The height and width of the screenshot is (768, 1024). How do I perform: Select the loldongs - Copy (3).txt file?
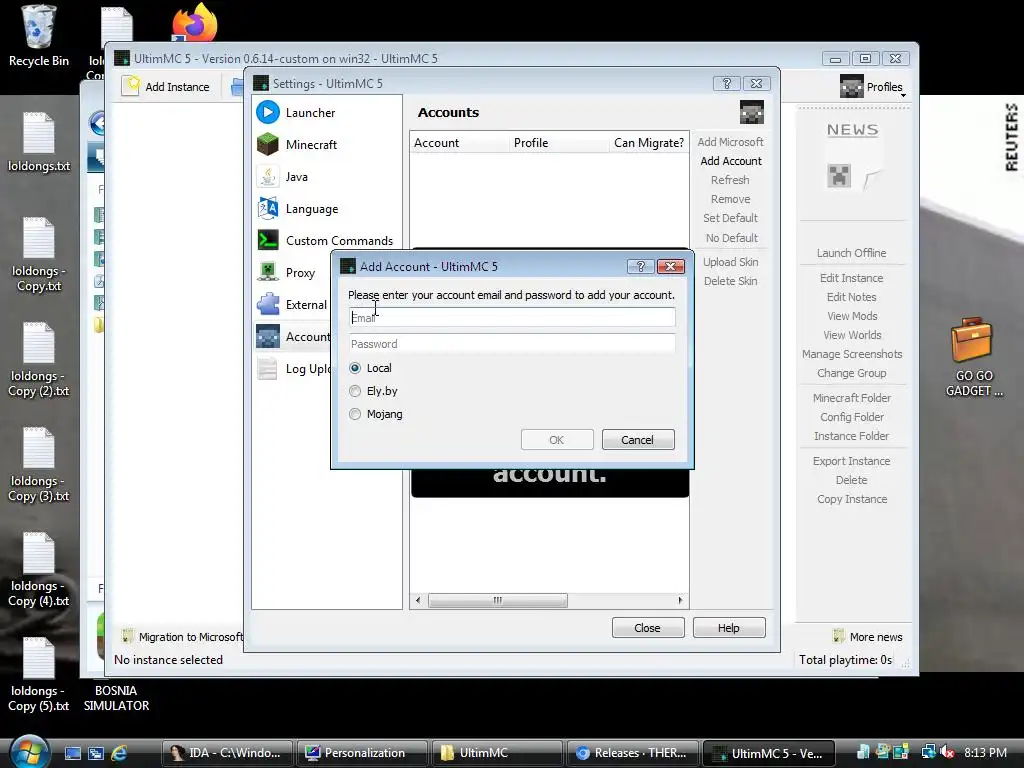(x=39, y=465)
